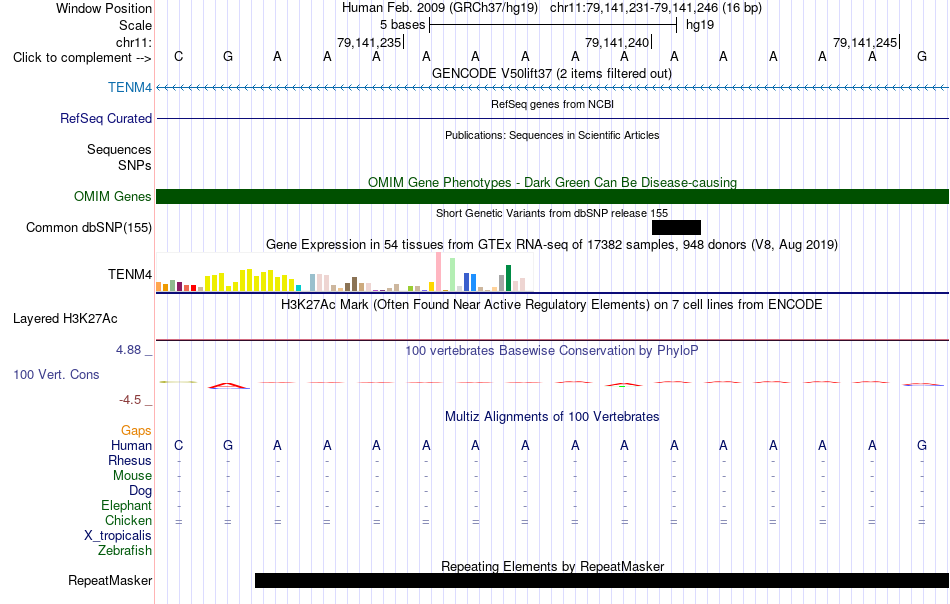Click the dark green bar in GTEx chart
This screenshot has width=950, height=604.
pyautogui.click(x=508, y=278)
